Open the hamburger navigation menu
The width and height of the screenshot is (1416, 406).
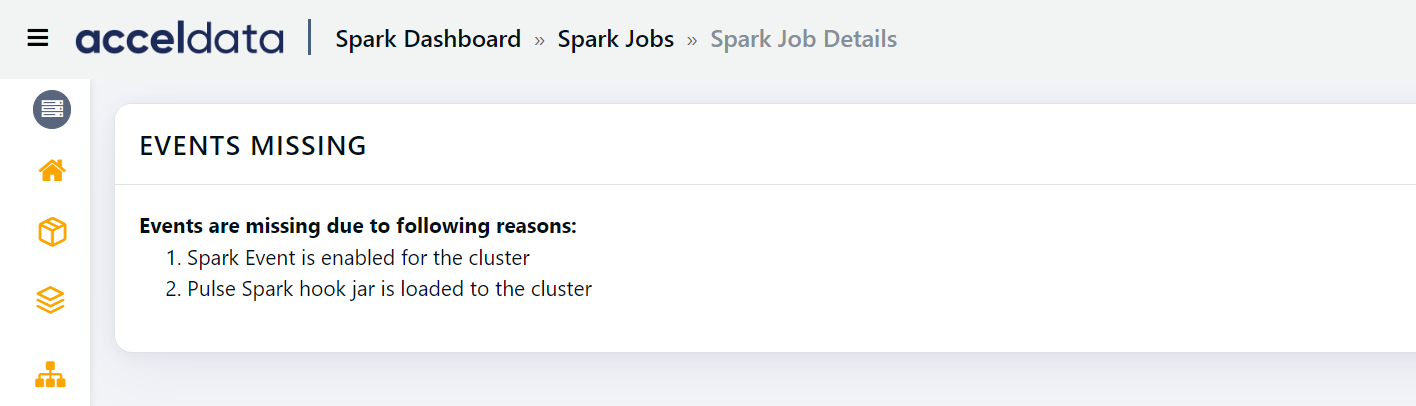coord(38,38)
